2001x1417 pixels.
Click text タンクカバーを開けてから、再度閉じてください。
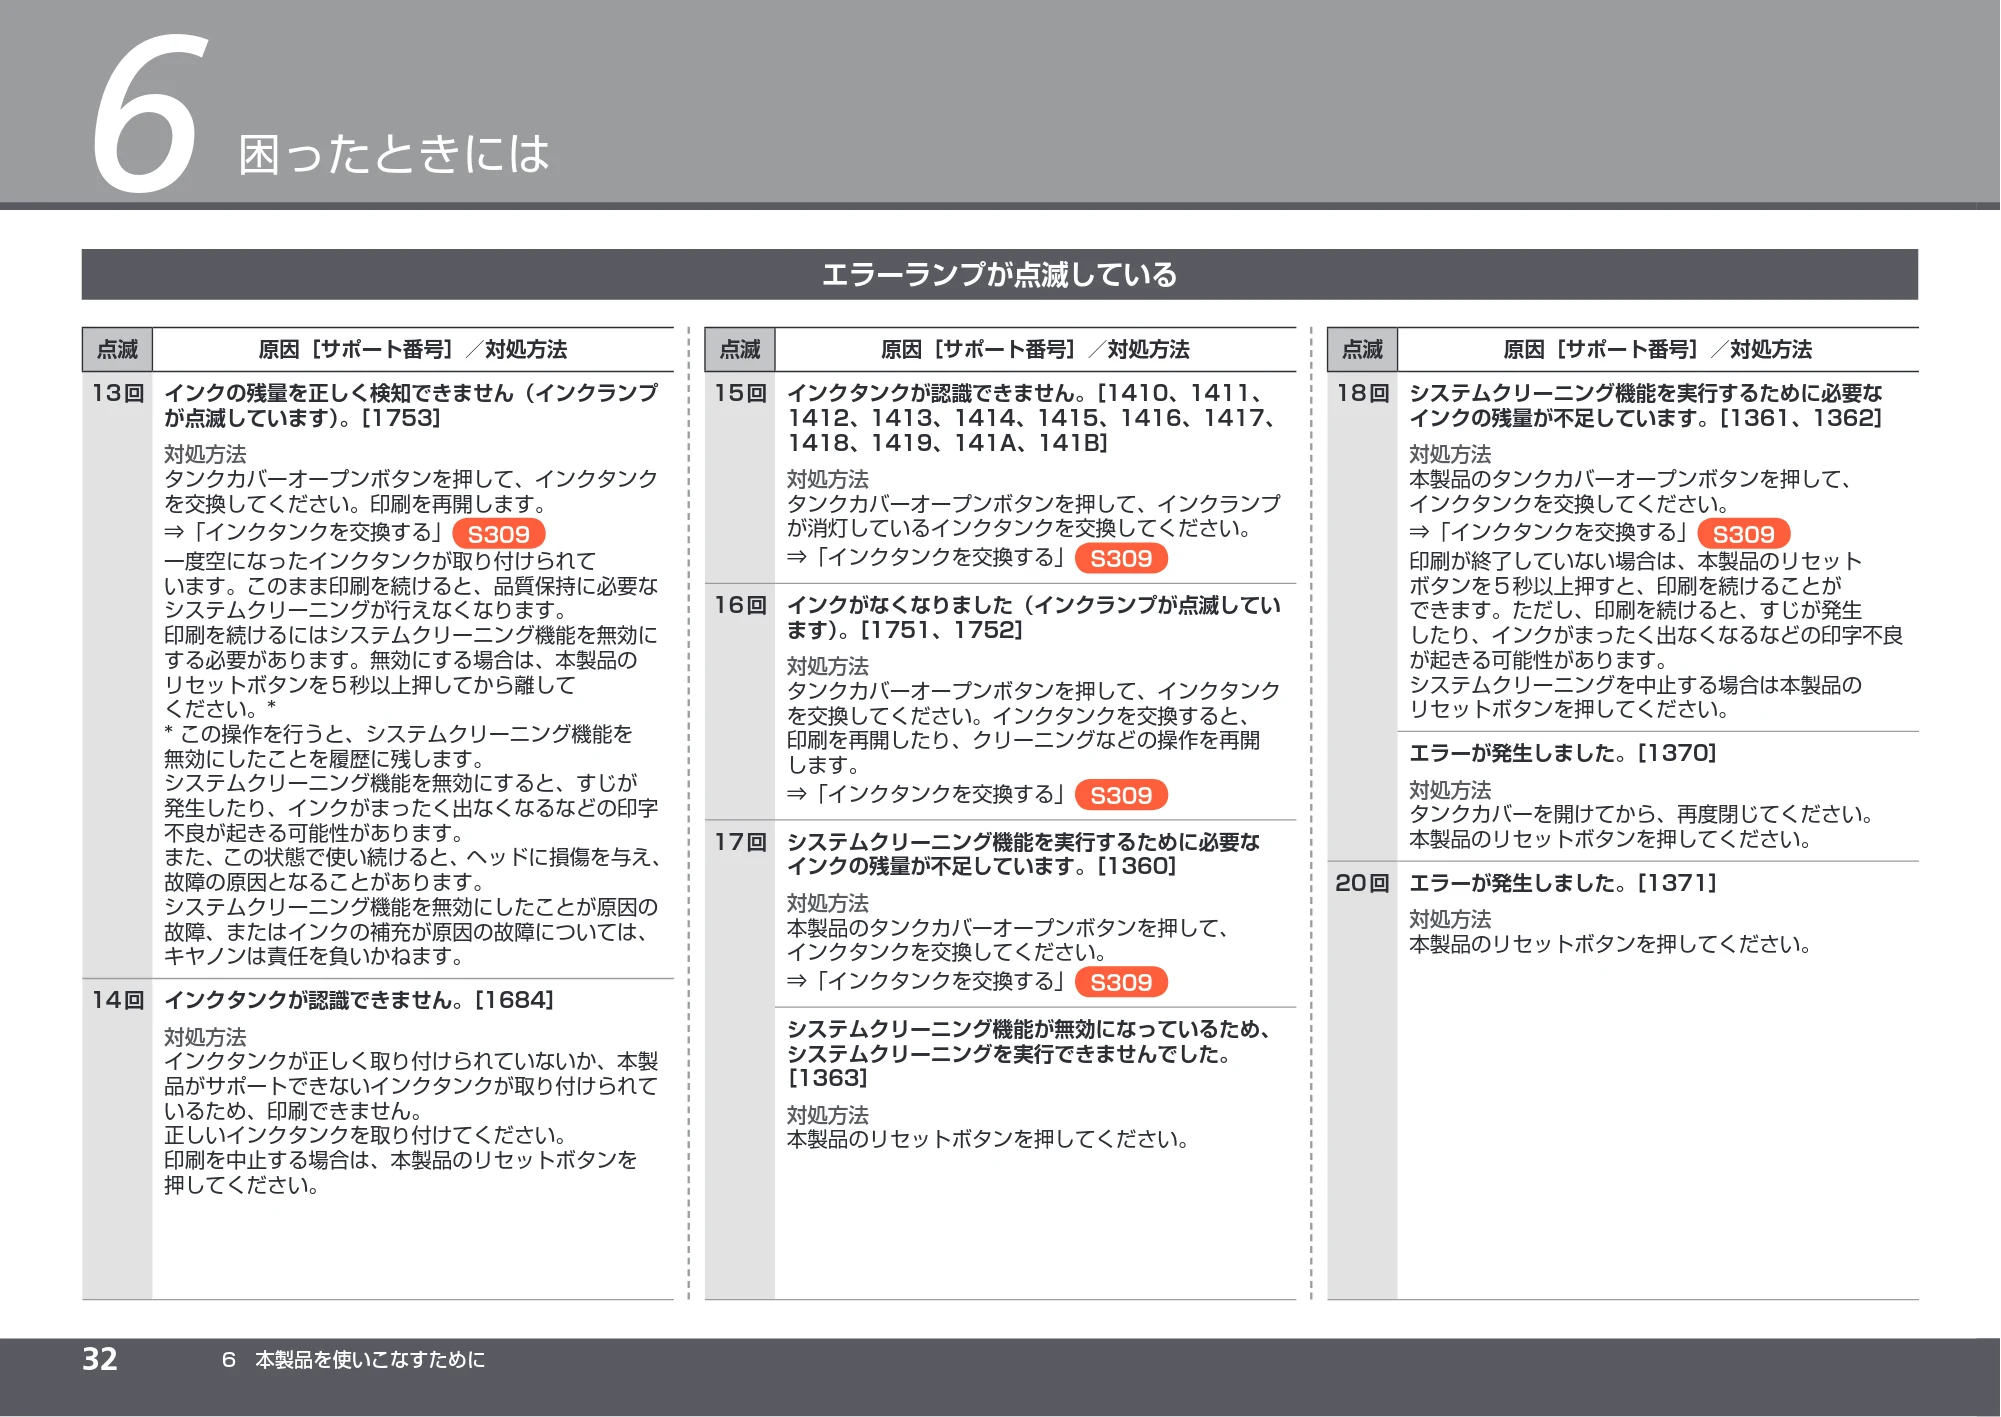(1644, 814)
